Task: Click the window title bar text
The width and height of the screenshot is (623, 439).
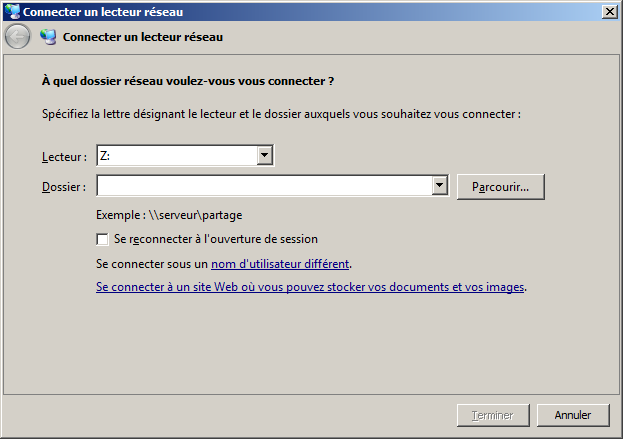Action: (x=102, y=11)
